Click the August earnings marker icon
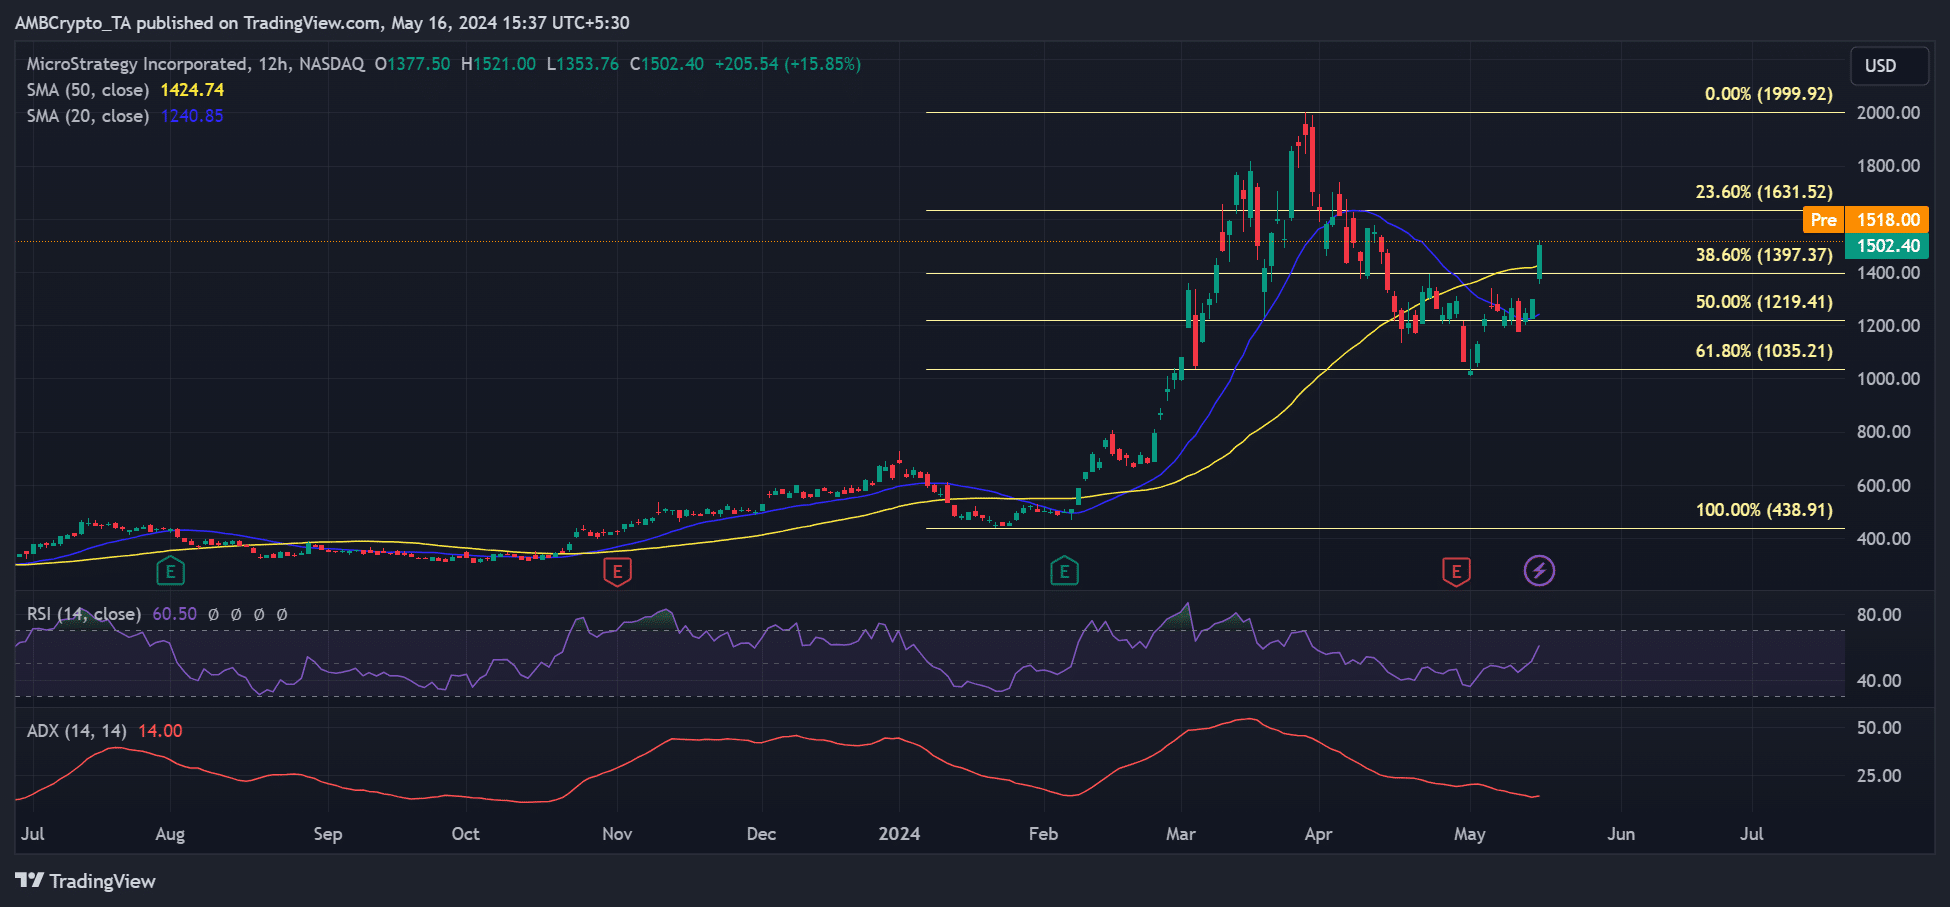1950x907 pixels. click(170, 571)
